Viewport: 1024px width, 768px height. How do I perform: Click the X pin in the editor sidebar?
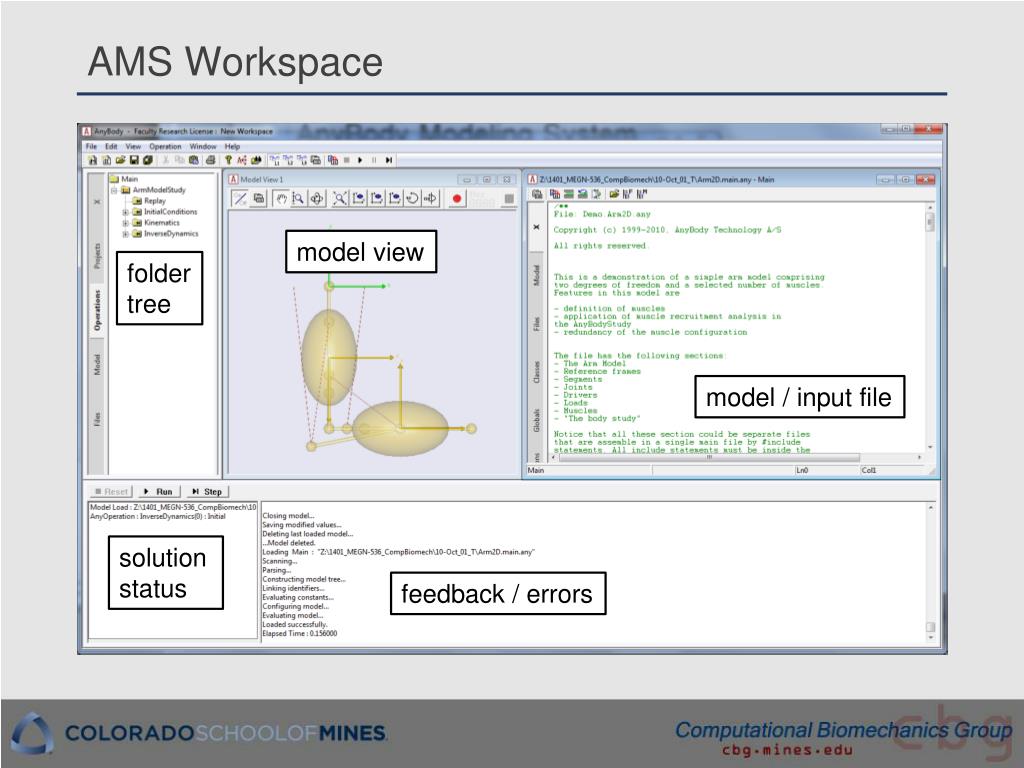click(x=536, y=227)
